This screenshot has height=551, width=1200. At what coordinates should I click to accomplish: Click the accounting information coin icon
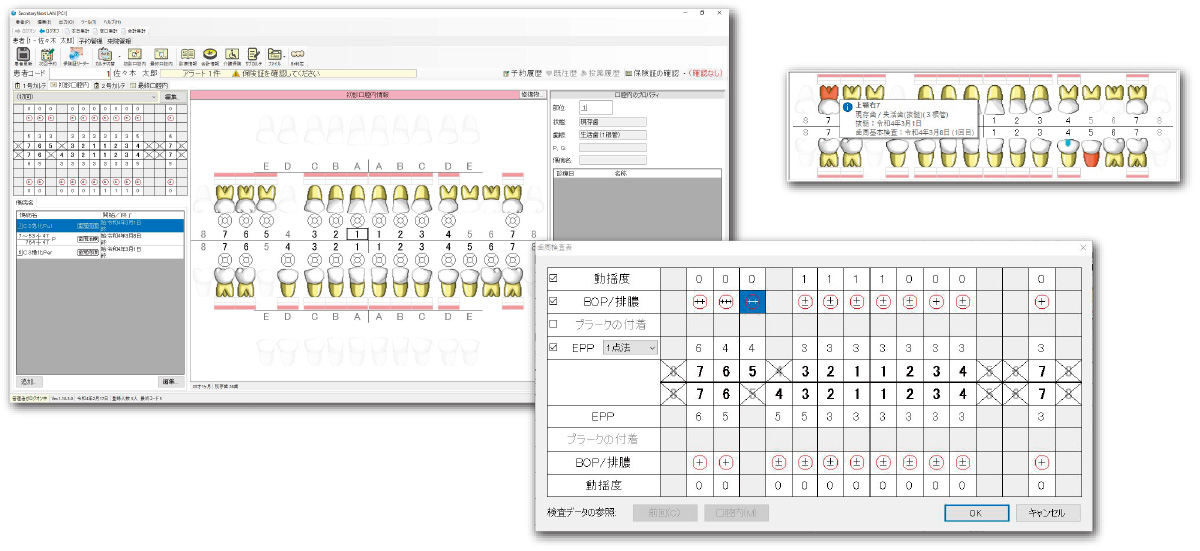210,56
